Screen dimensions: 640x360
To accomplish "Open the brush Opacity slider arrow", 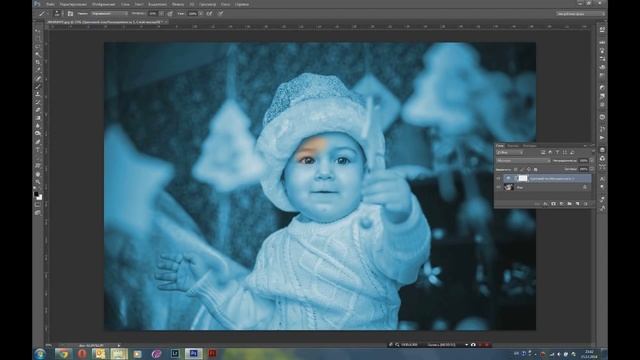I will tap(161, 13).
